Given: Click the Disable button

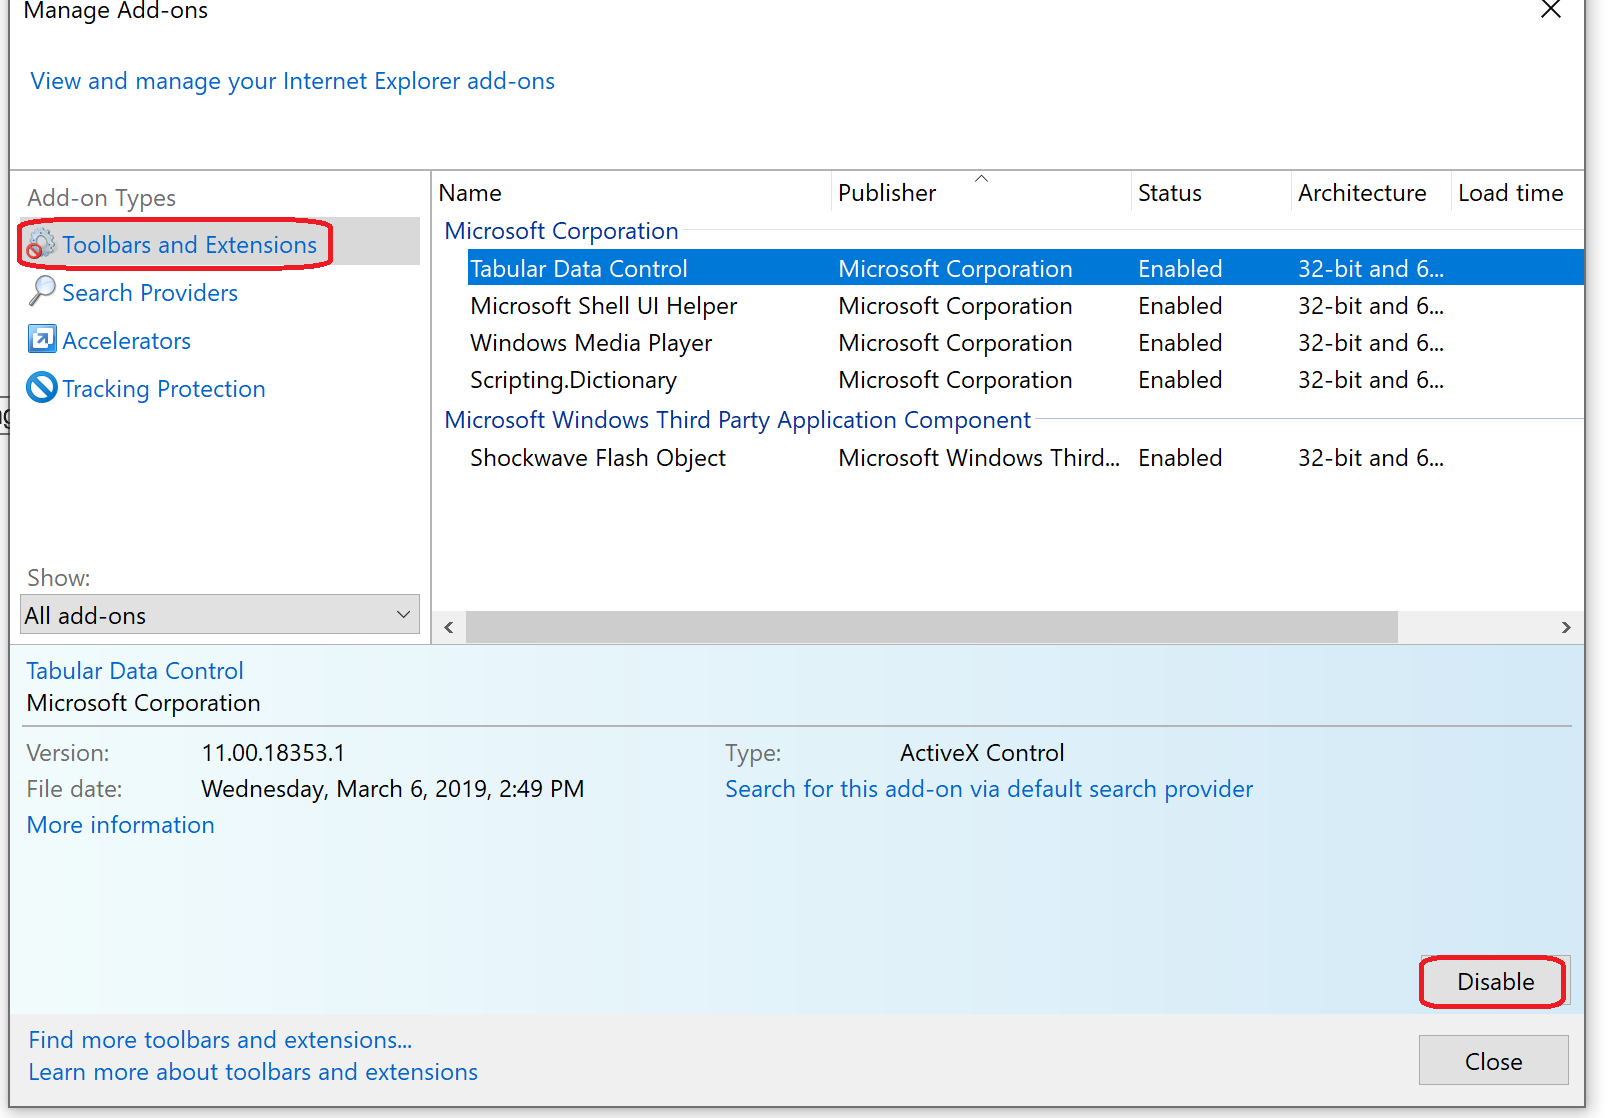Looking at the screenshot, I should pyautogui.click(x=1495, y=982).
